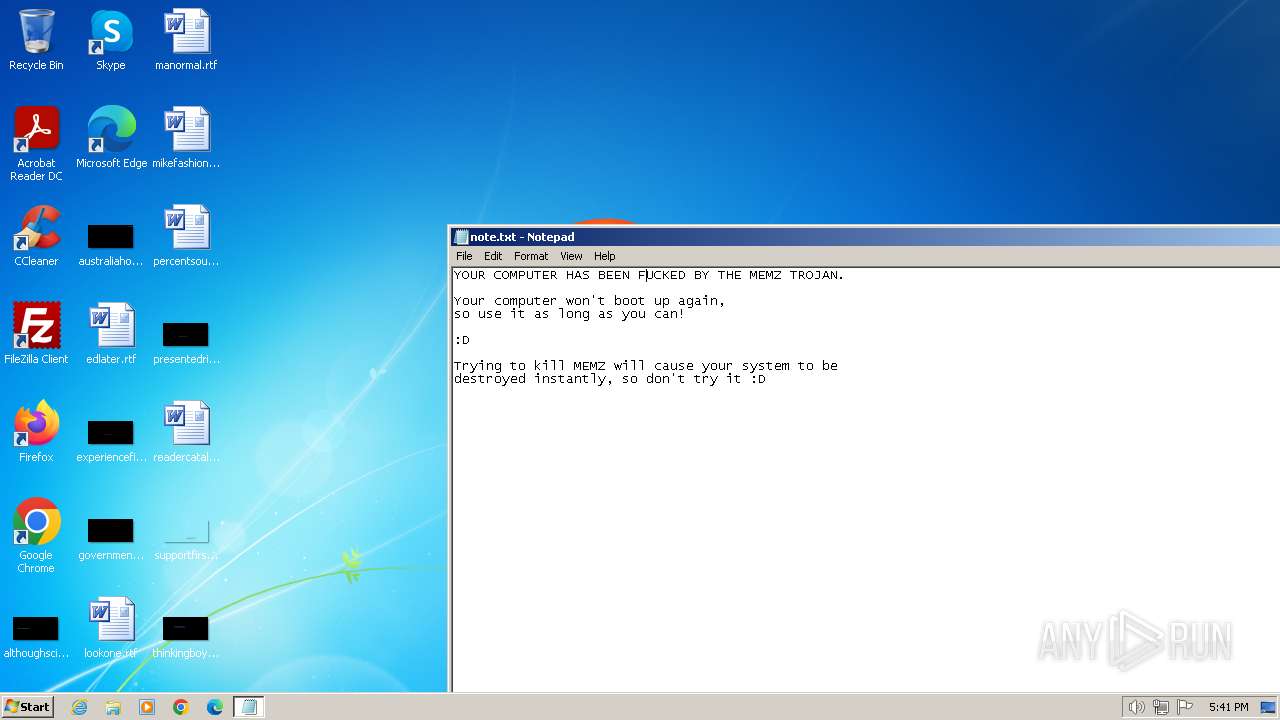Open the CCleaner desktop shortcut
The image size is (1280, 720).
tap(36, 236)
